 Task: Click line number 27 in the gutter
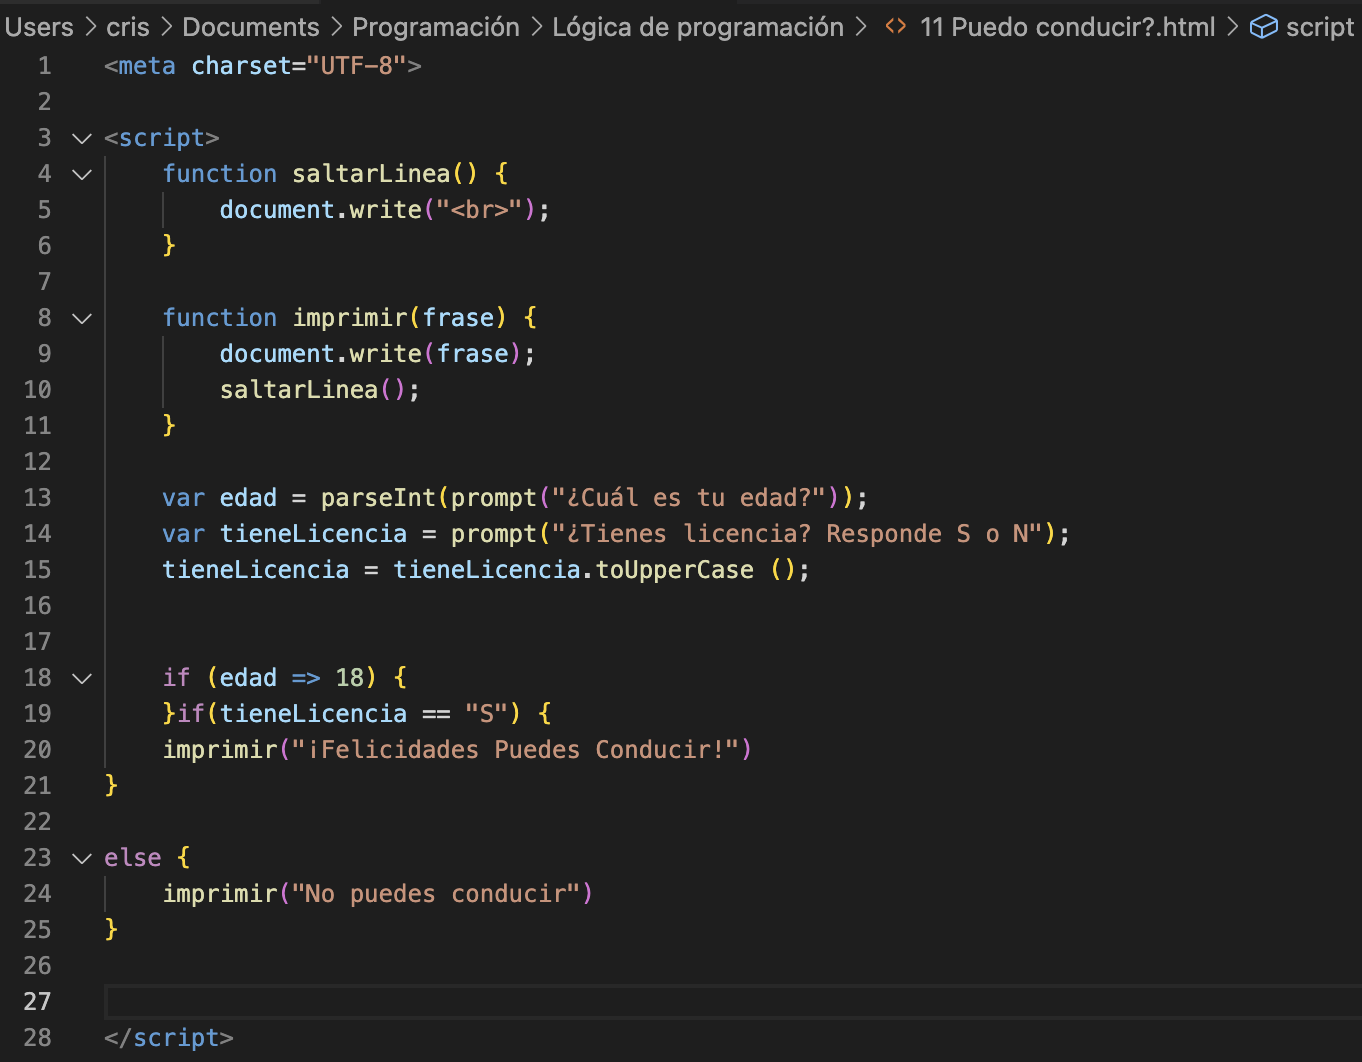[38, 1002]
